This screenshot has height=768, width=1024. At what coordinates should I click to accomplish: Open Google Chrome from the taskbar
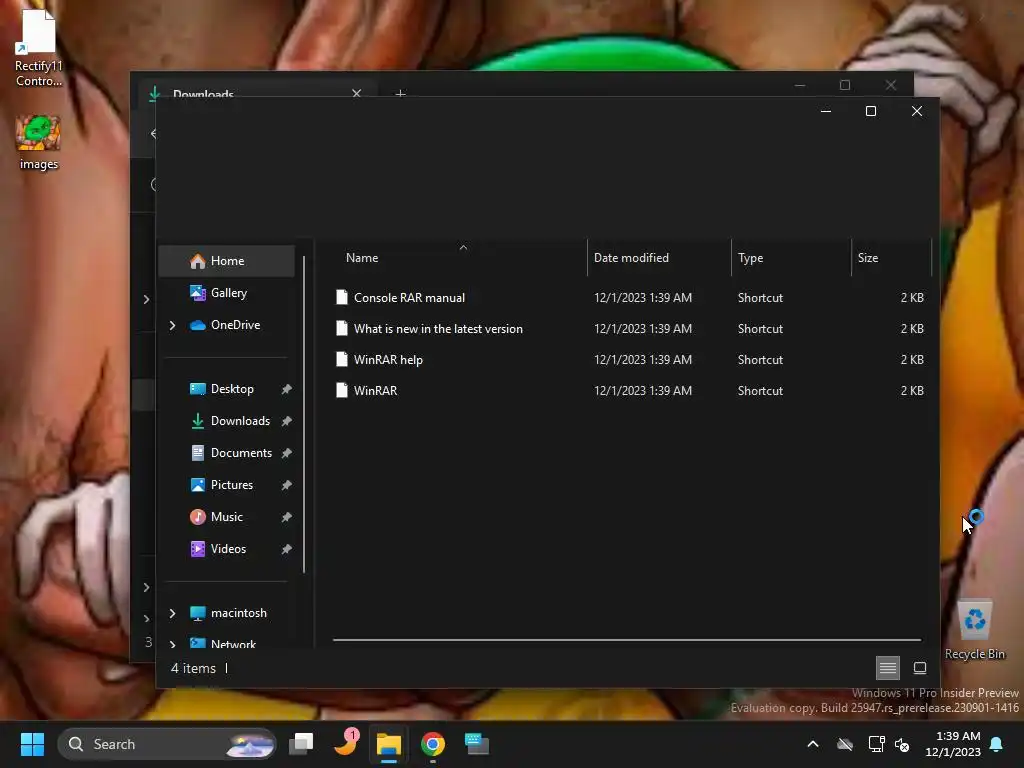click(432, 744)
